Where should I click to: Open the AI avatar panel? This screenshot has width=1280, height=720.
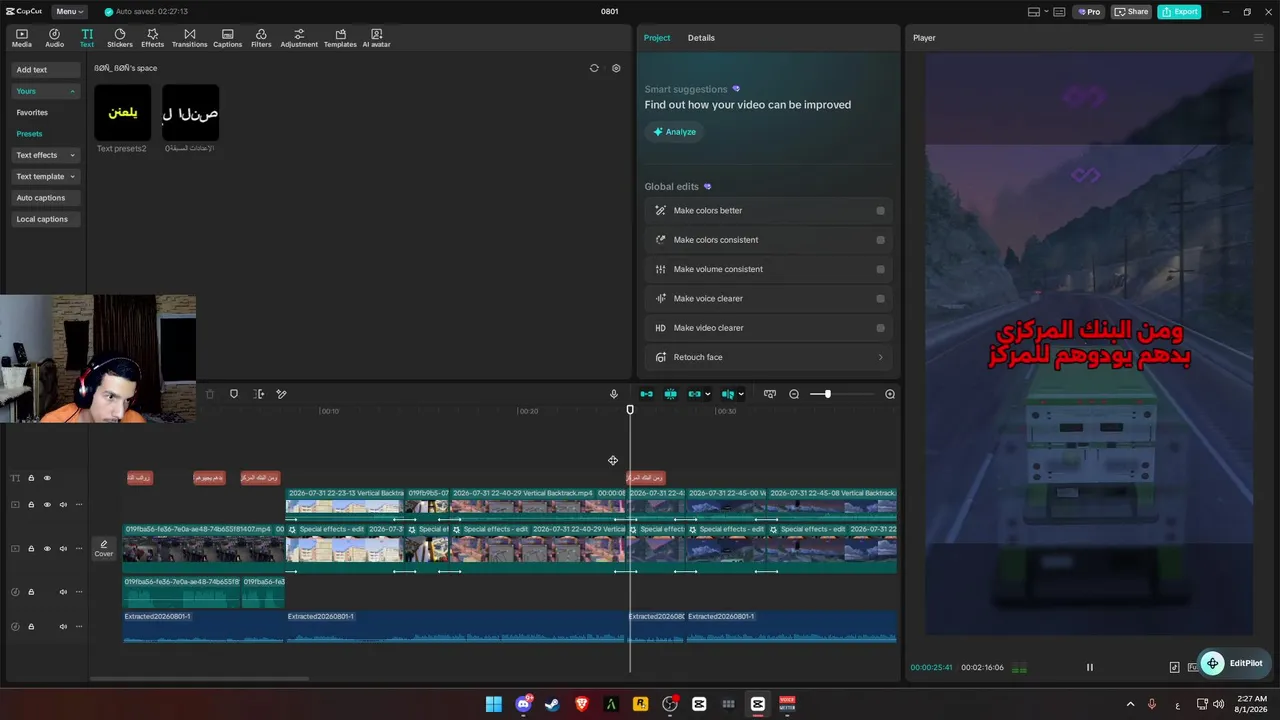(x=376, y=38)
